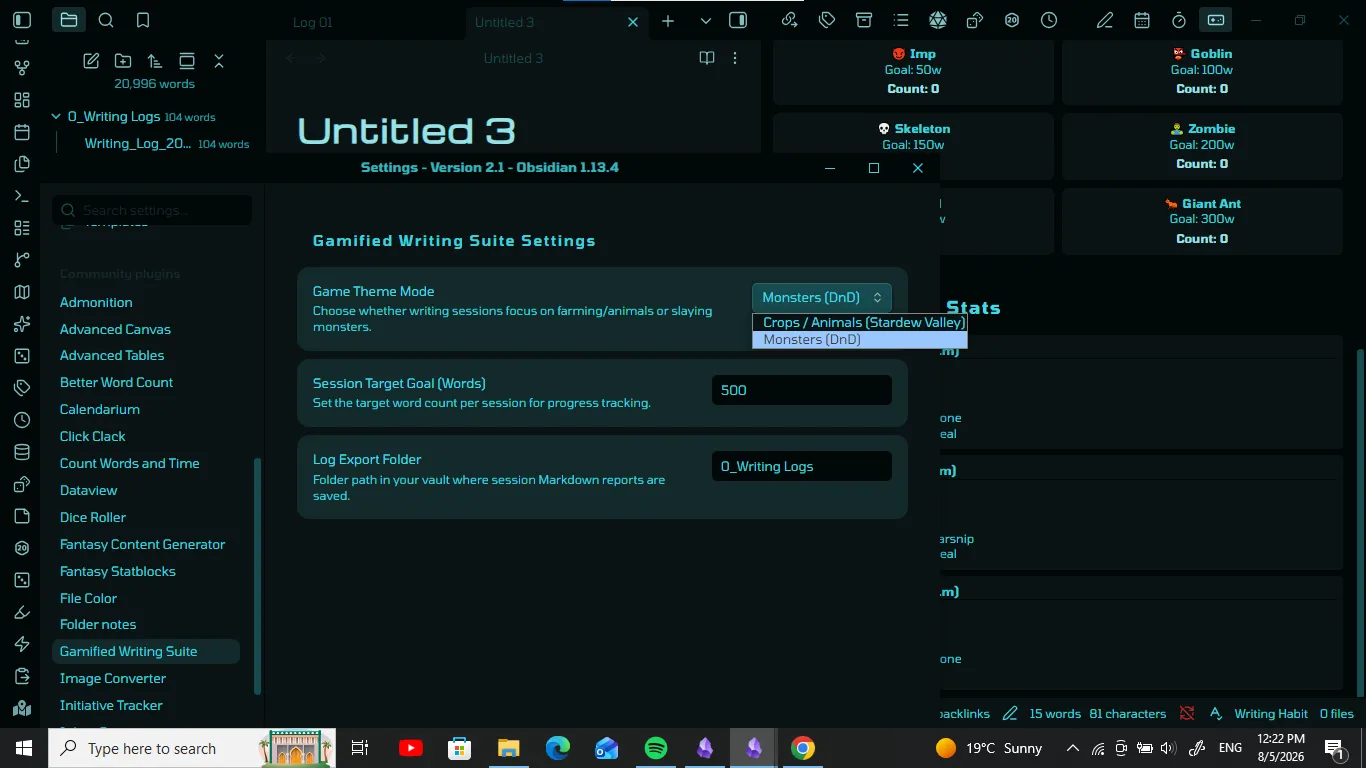Toggle reading view book icon
Image resolution: width=1366 pixels, height=768 pixels.
[707, 58]
